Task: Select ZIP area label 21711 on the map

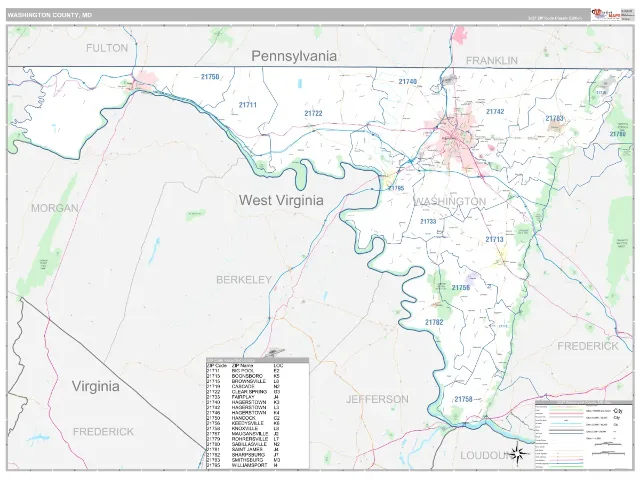Action: pyautogui.click(x=248, y=105)
